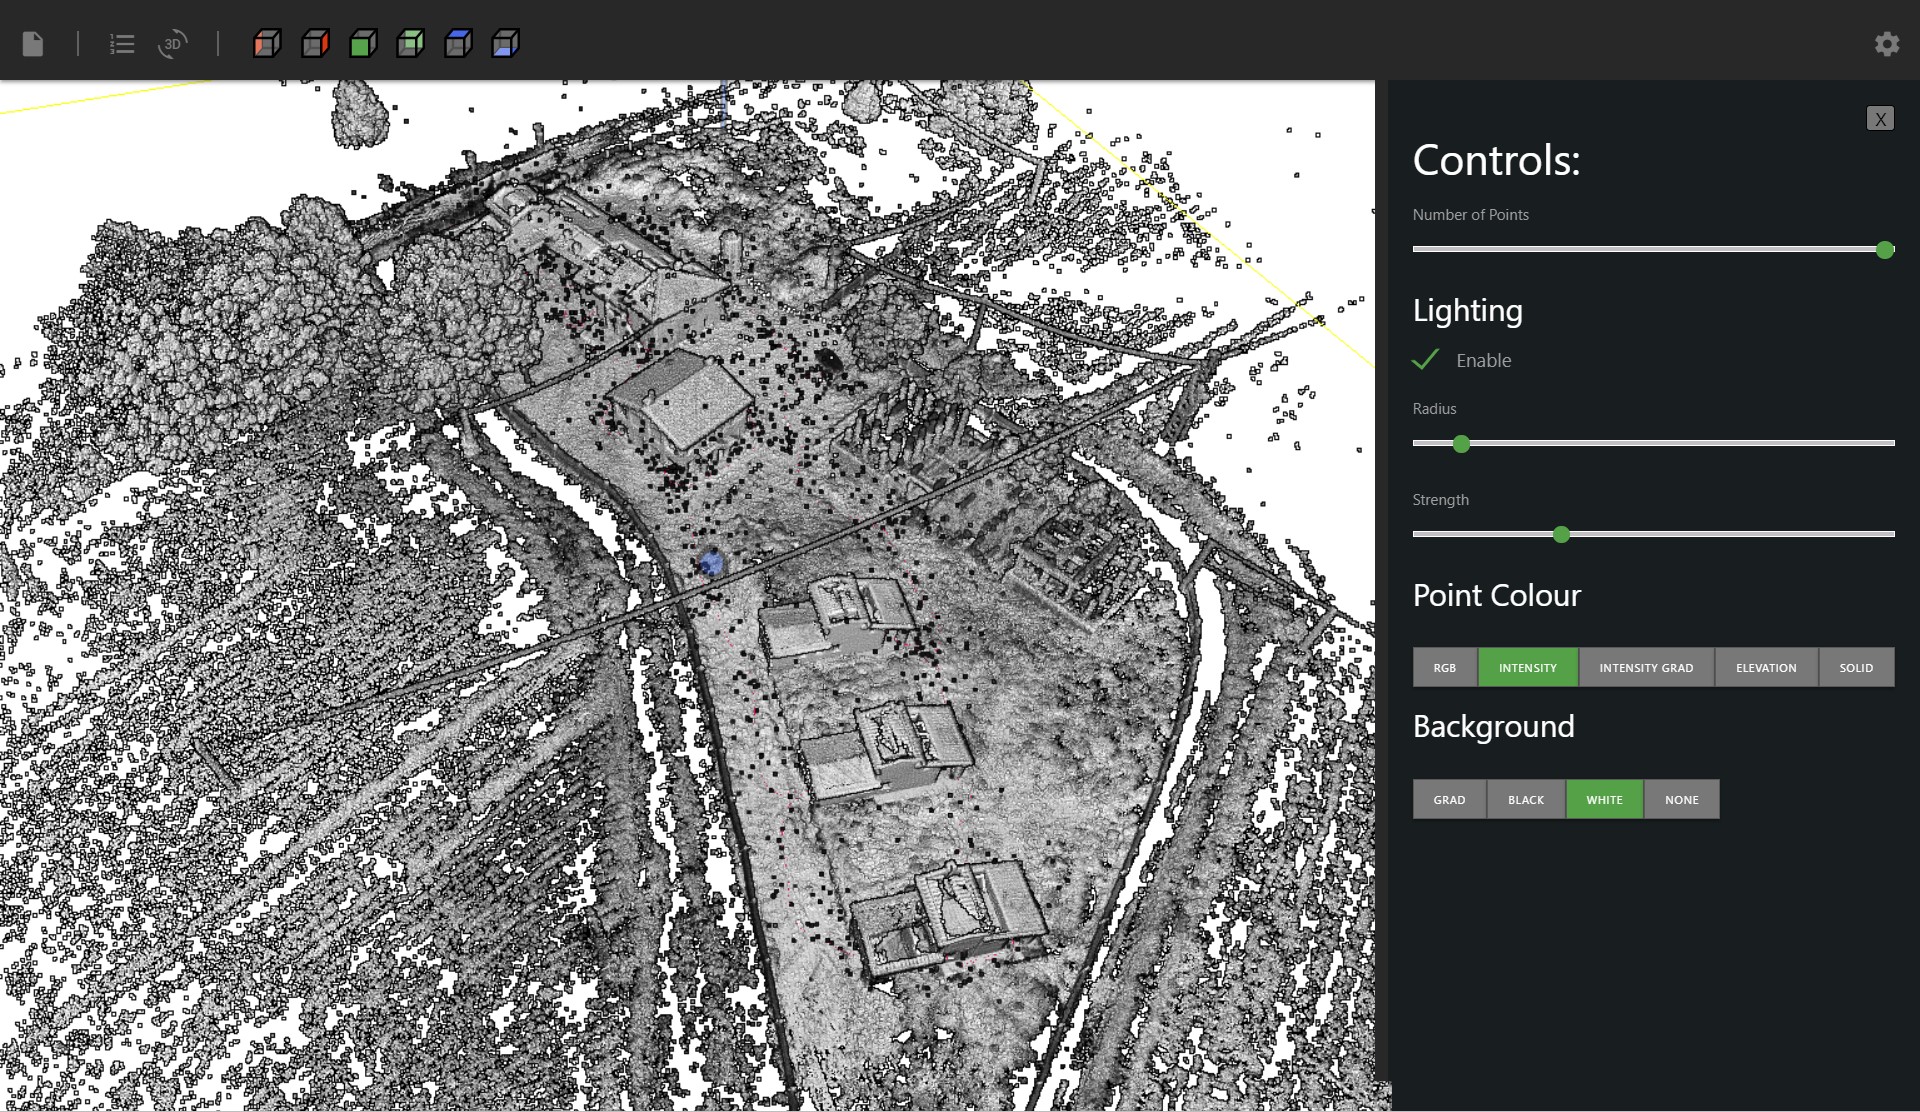1920x1112 pixels.
Task: Select the back-face green cube view
Action: pos(410,44)
